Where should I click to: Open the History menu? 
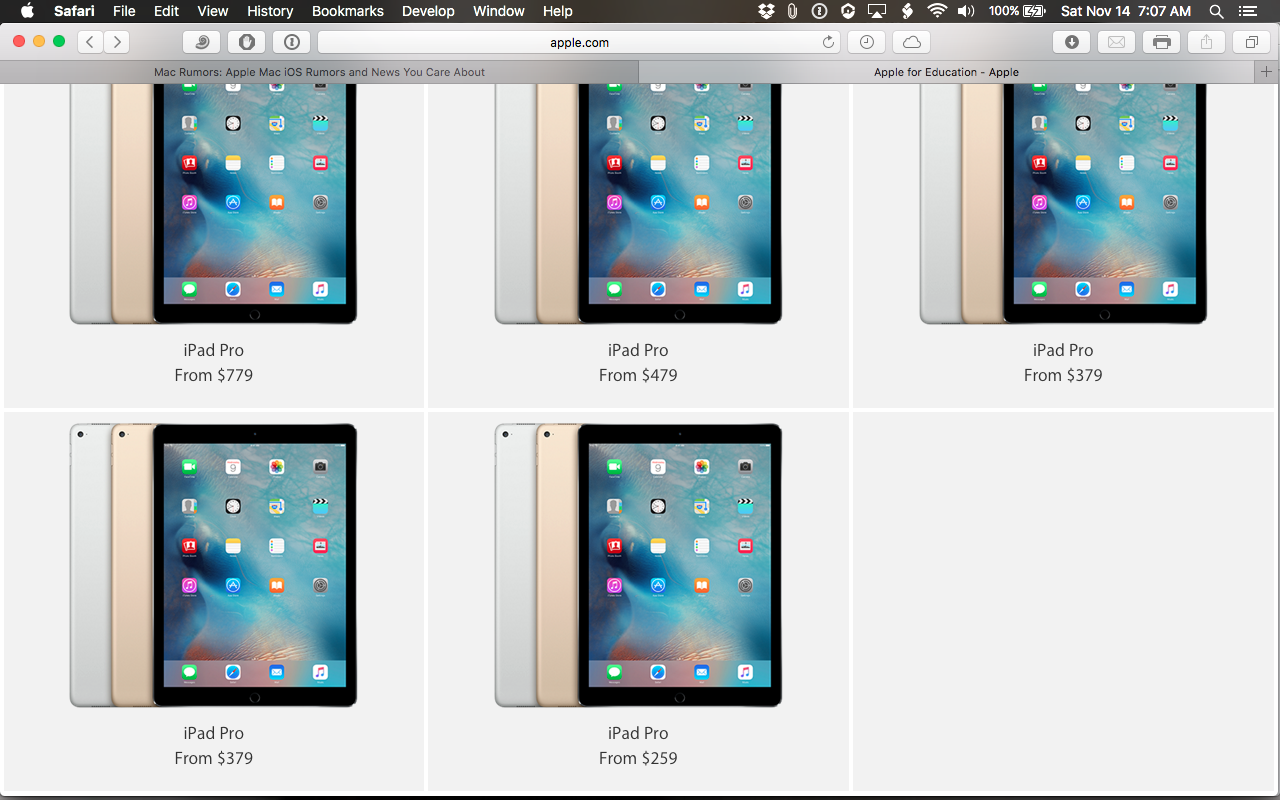270,11
